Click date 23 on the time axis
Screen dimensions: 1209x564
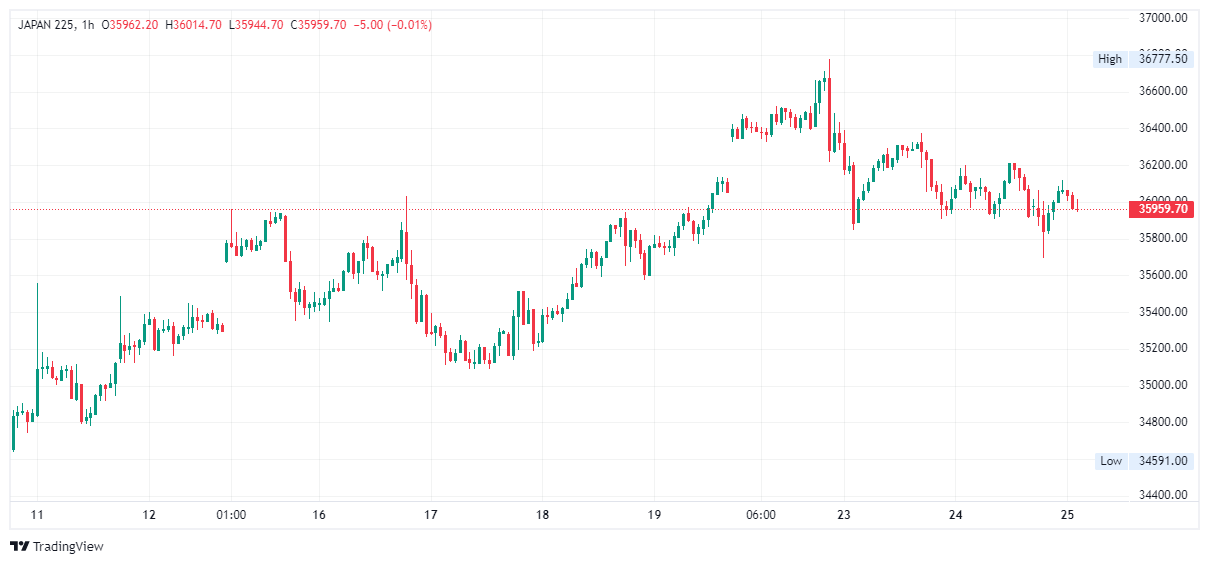pyautogui.click(x=843, y=515)
